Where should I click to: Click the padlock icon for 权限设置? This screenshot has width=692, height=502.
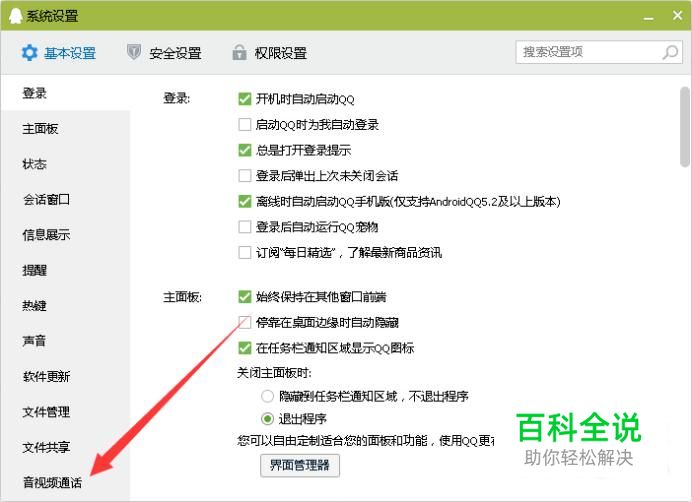[239, 52]
